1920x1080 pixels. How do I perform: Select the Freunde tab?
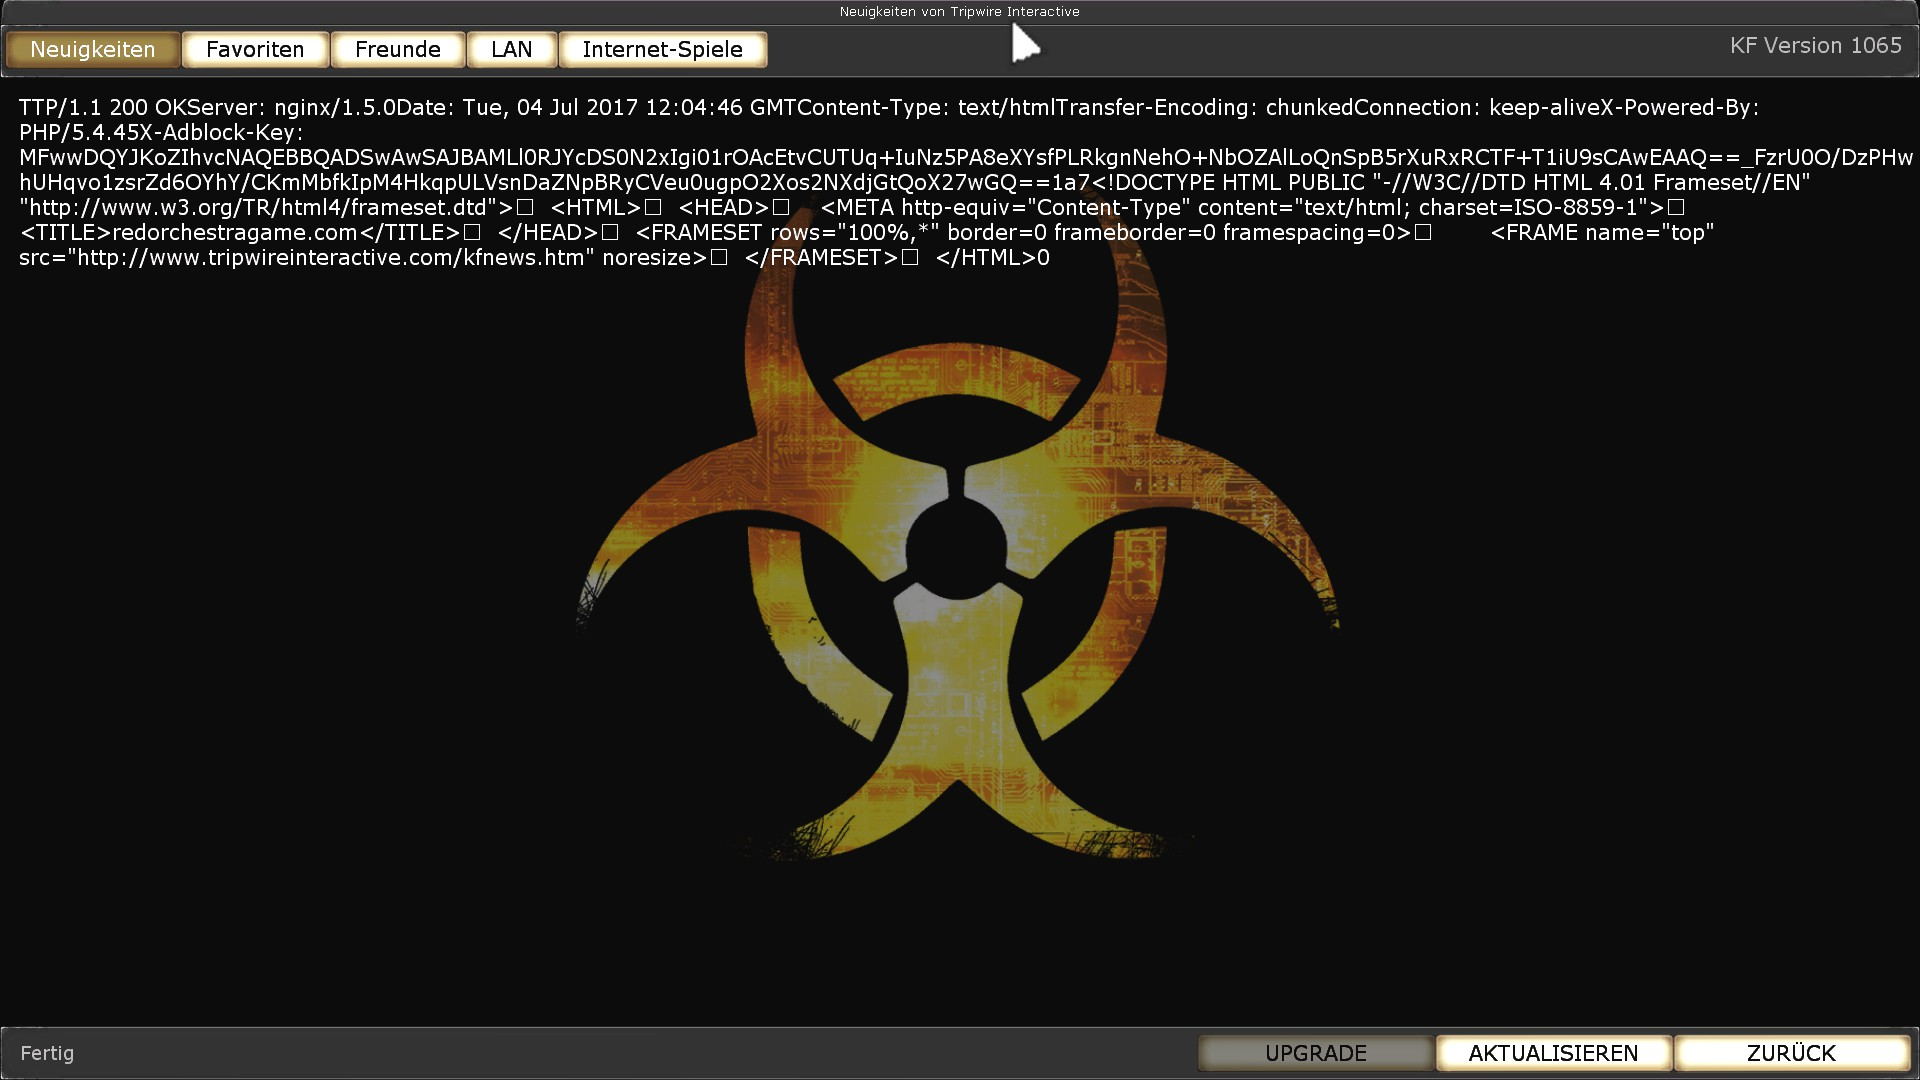tap(398, 50)
